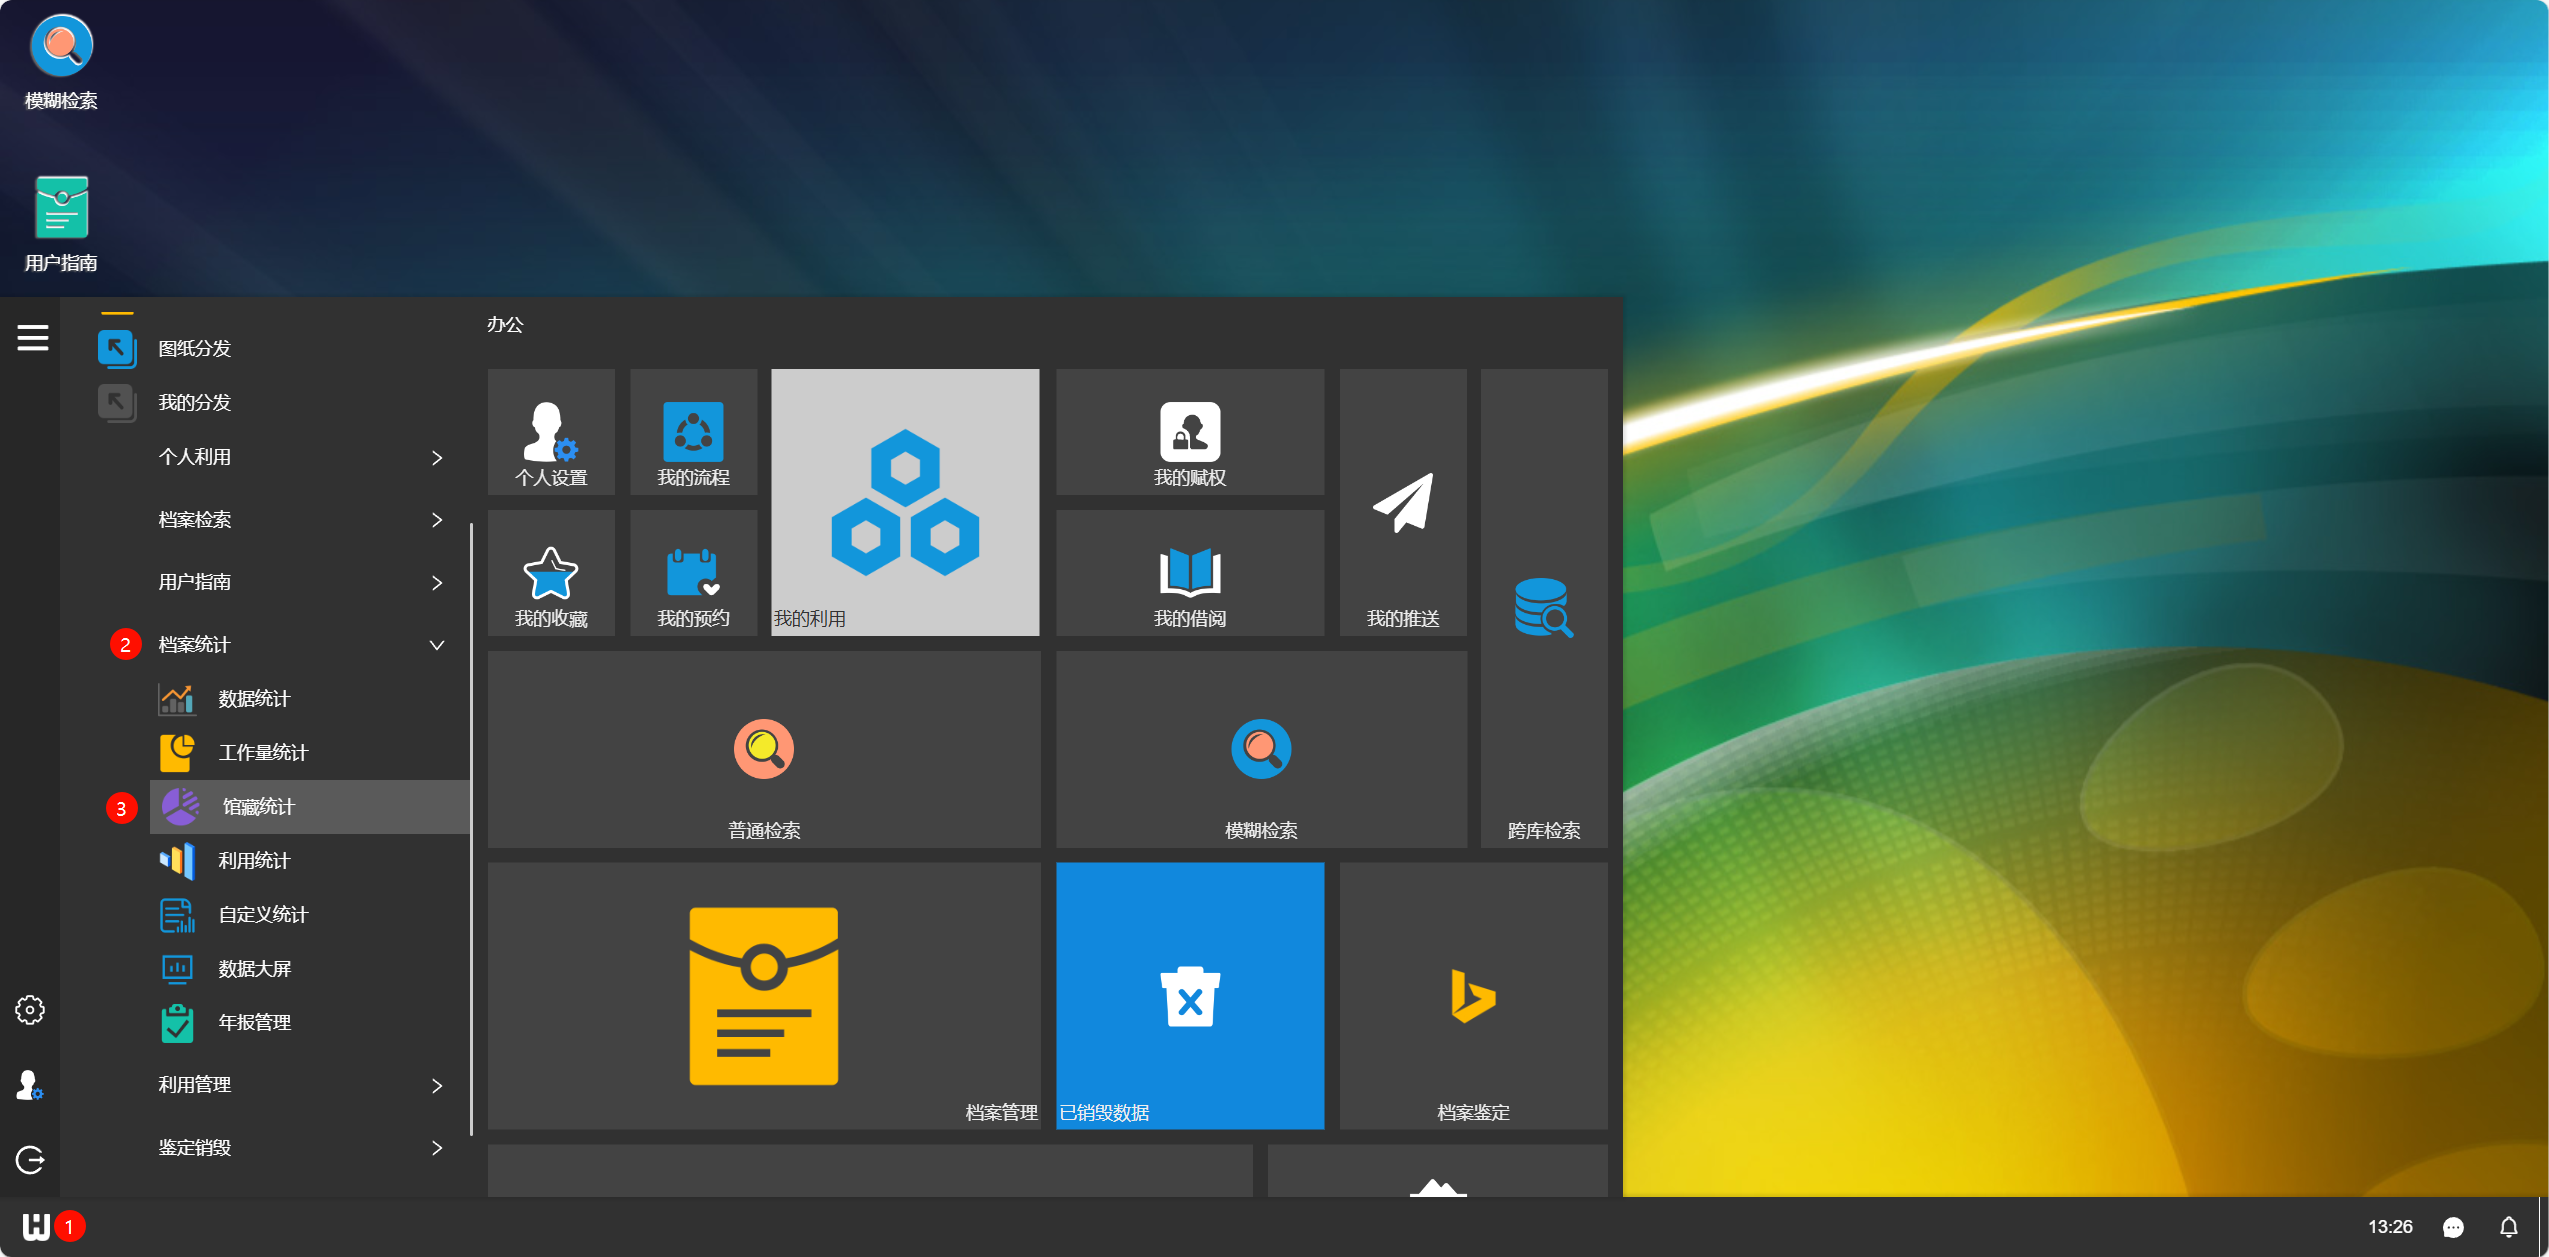Open the 我的预约 calendar tile

[693, 574]
